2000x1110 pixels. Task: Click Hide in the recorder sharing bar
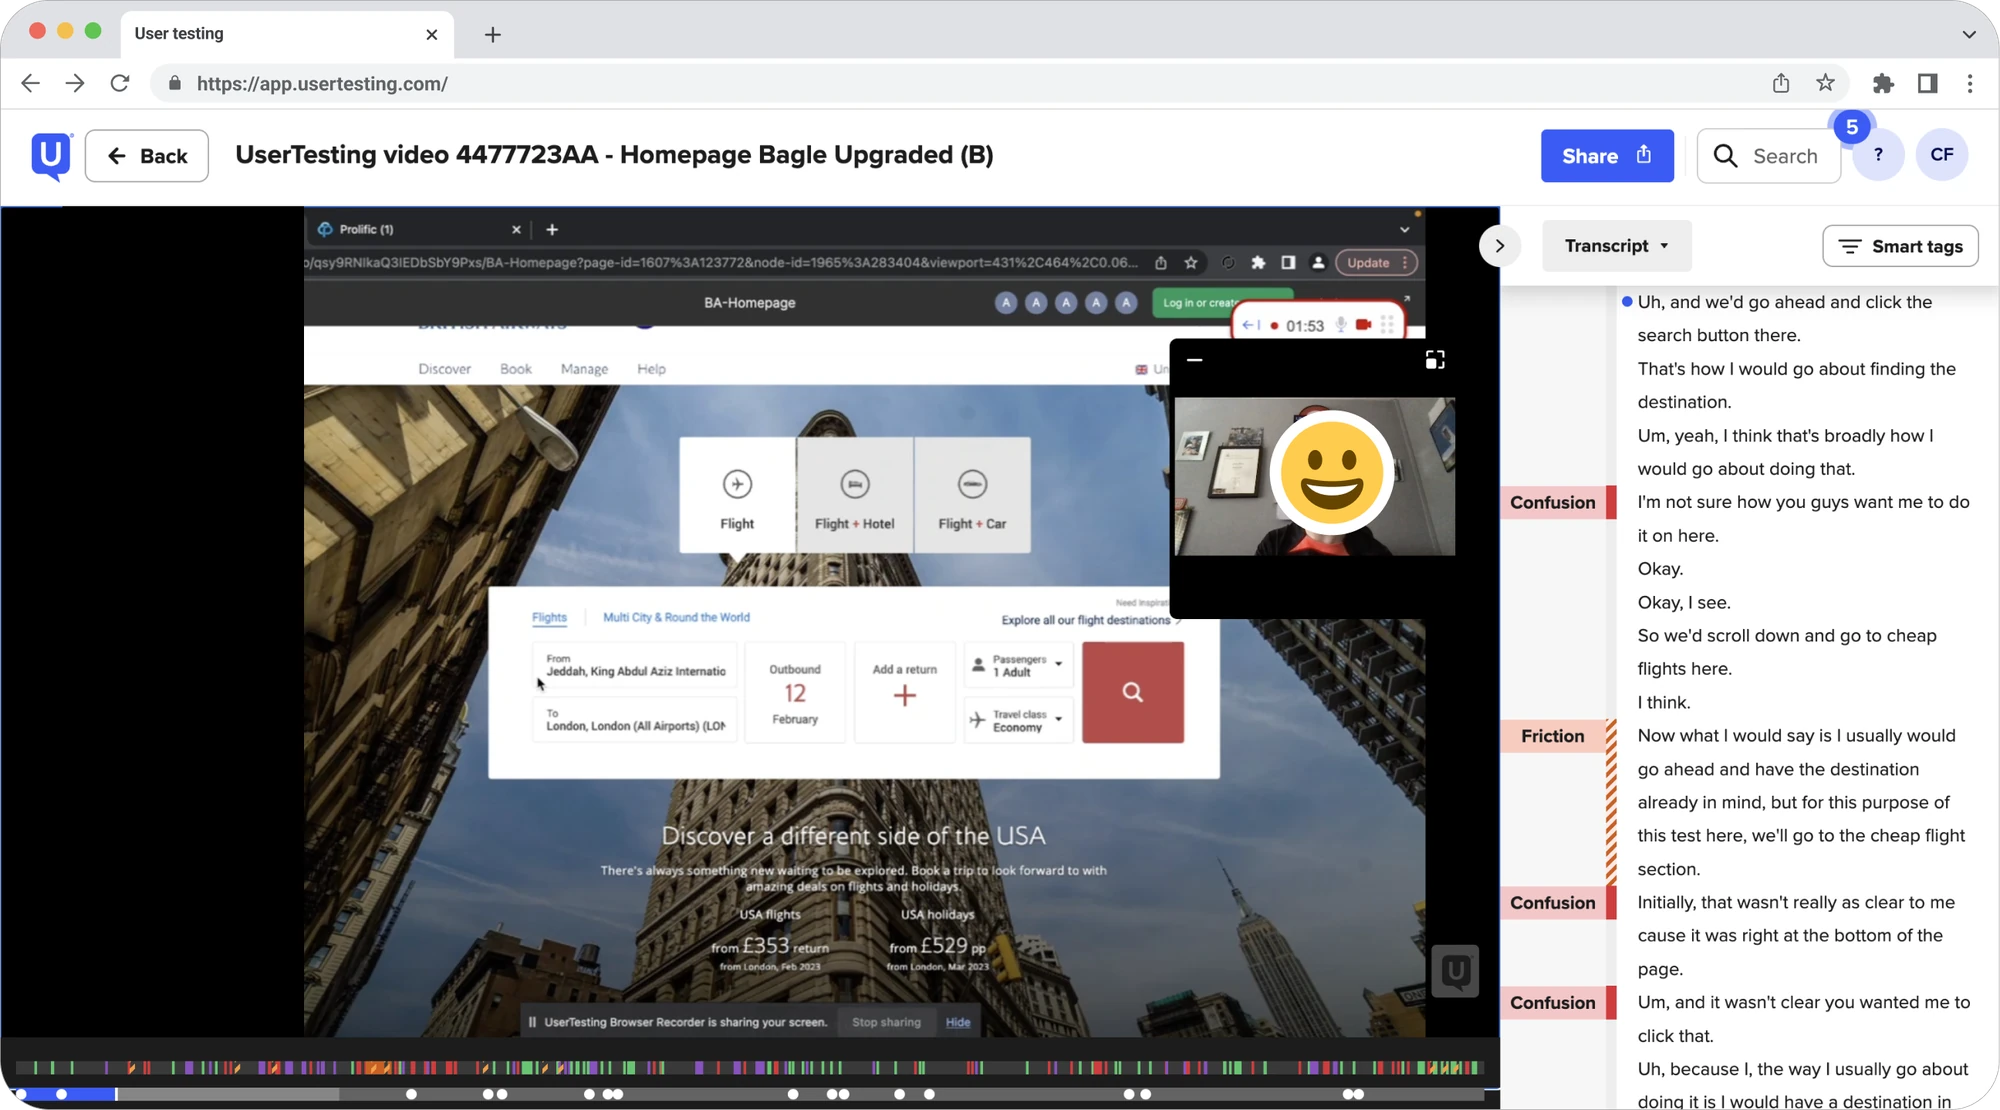tap(958, 1022)
